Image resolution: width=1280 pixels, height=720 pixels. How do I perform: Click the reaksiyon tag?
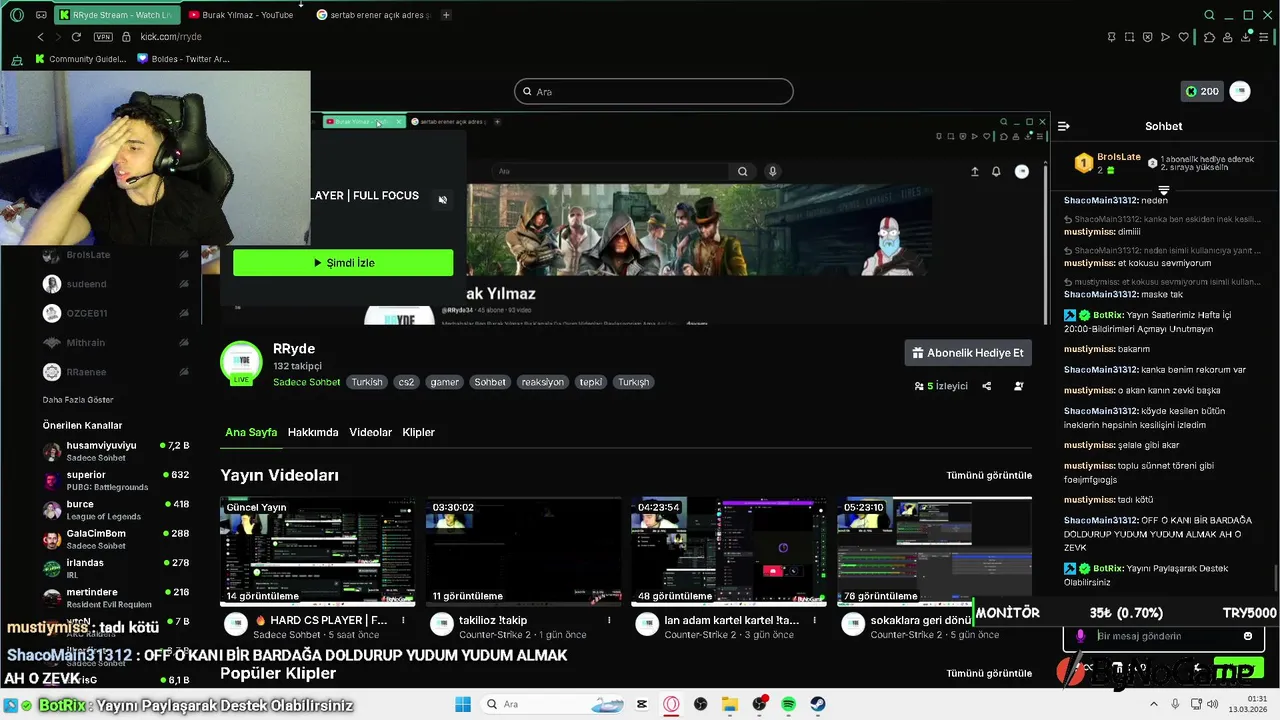(543, 382)
